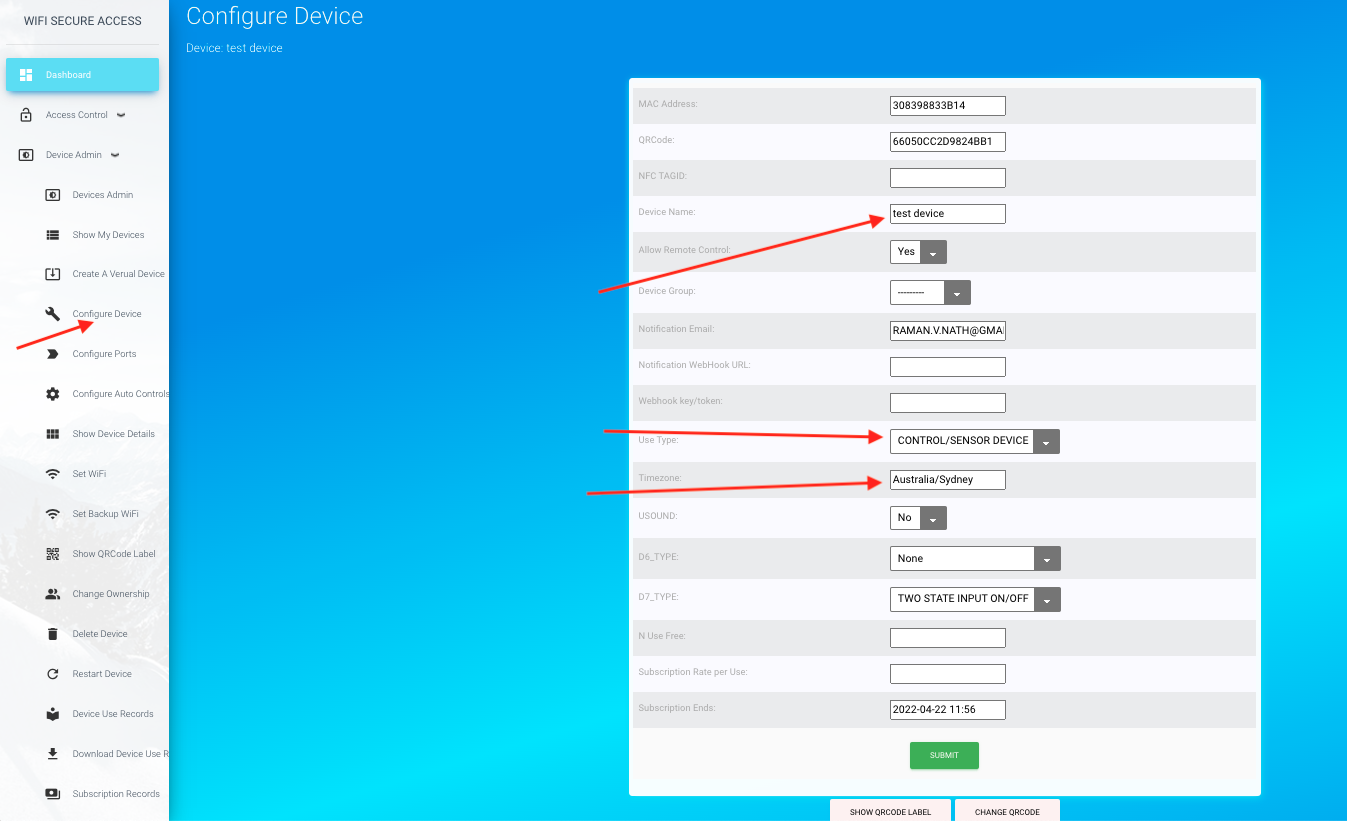Open Configure Device menu item
The height and width of the screenshot is (821, 1347).
pos(107,314)
